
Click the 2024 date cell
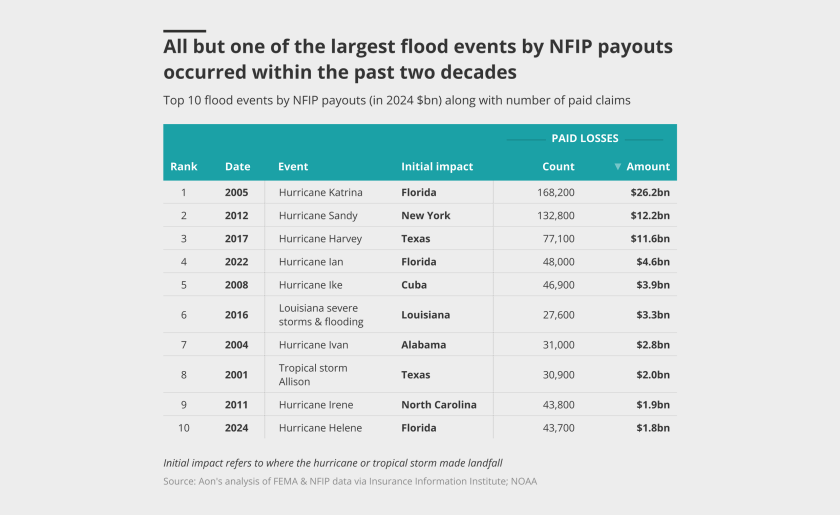click(236, 428)
